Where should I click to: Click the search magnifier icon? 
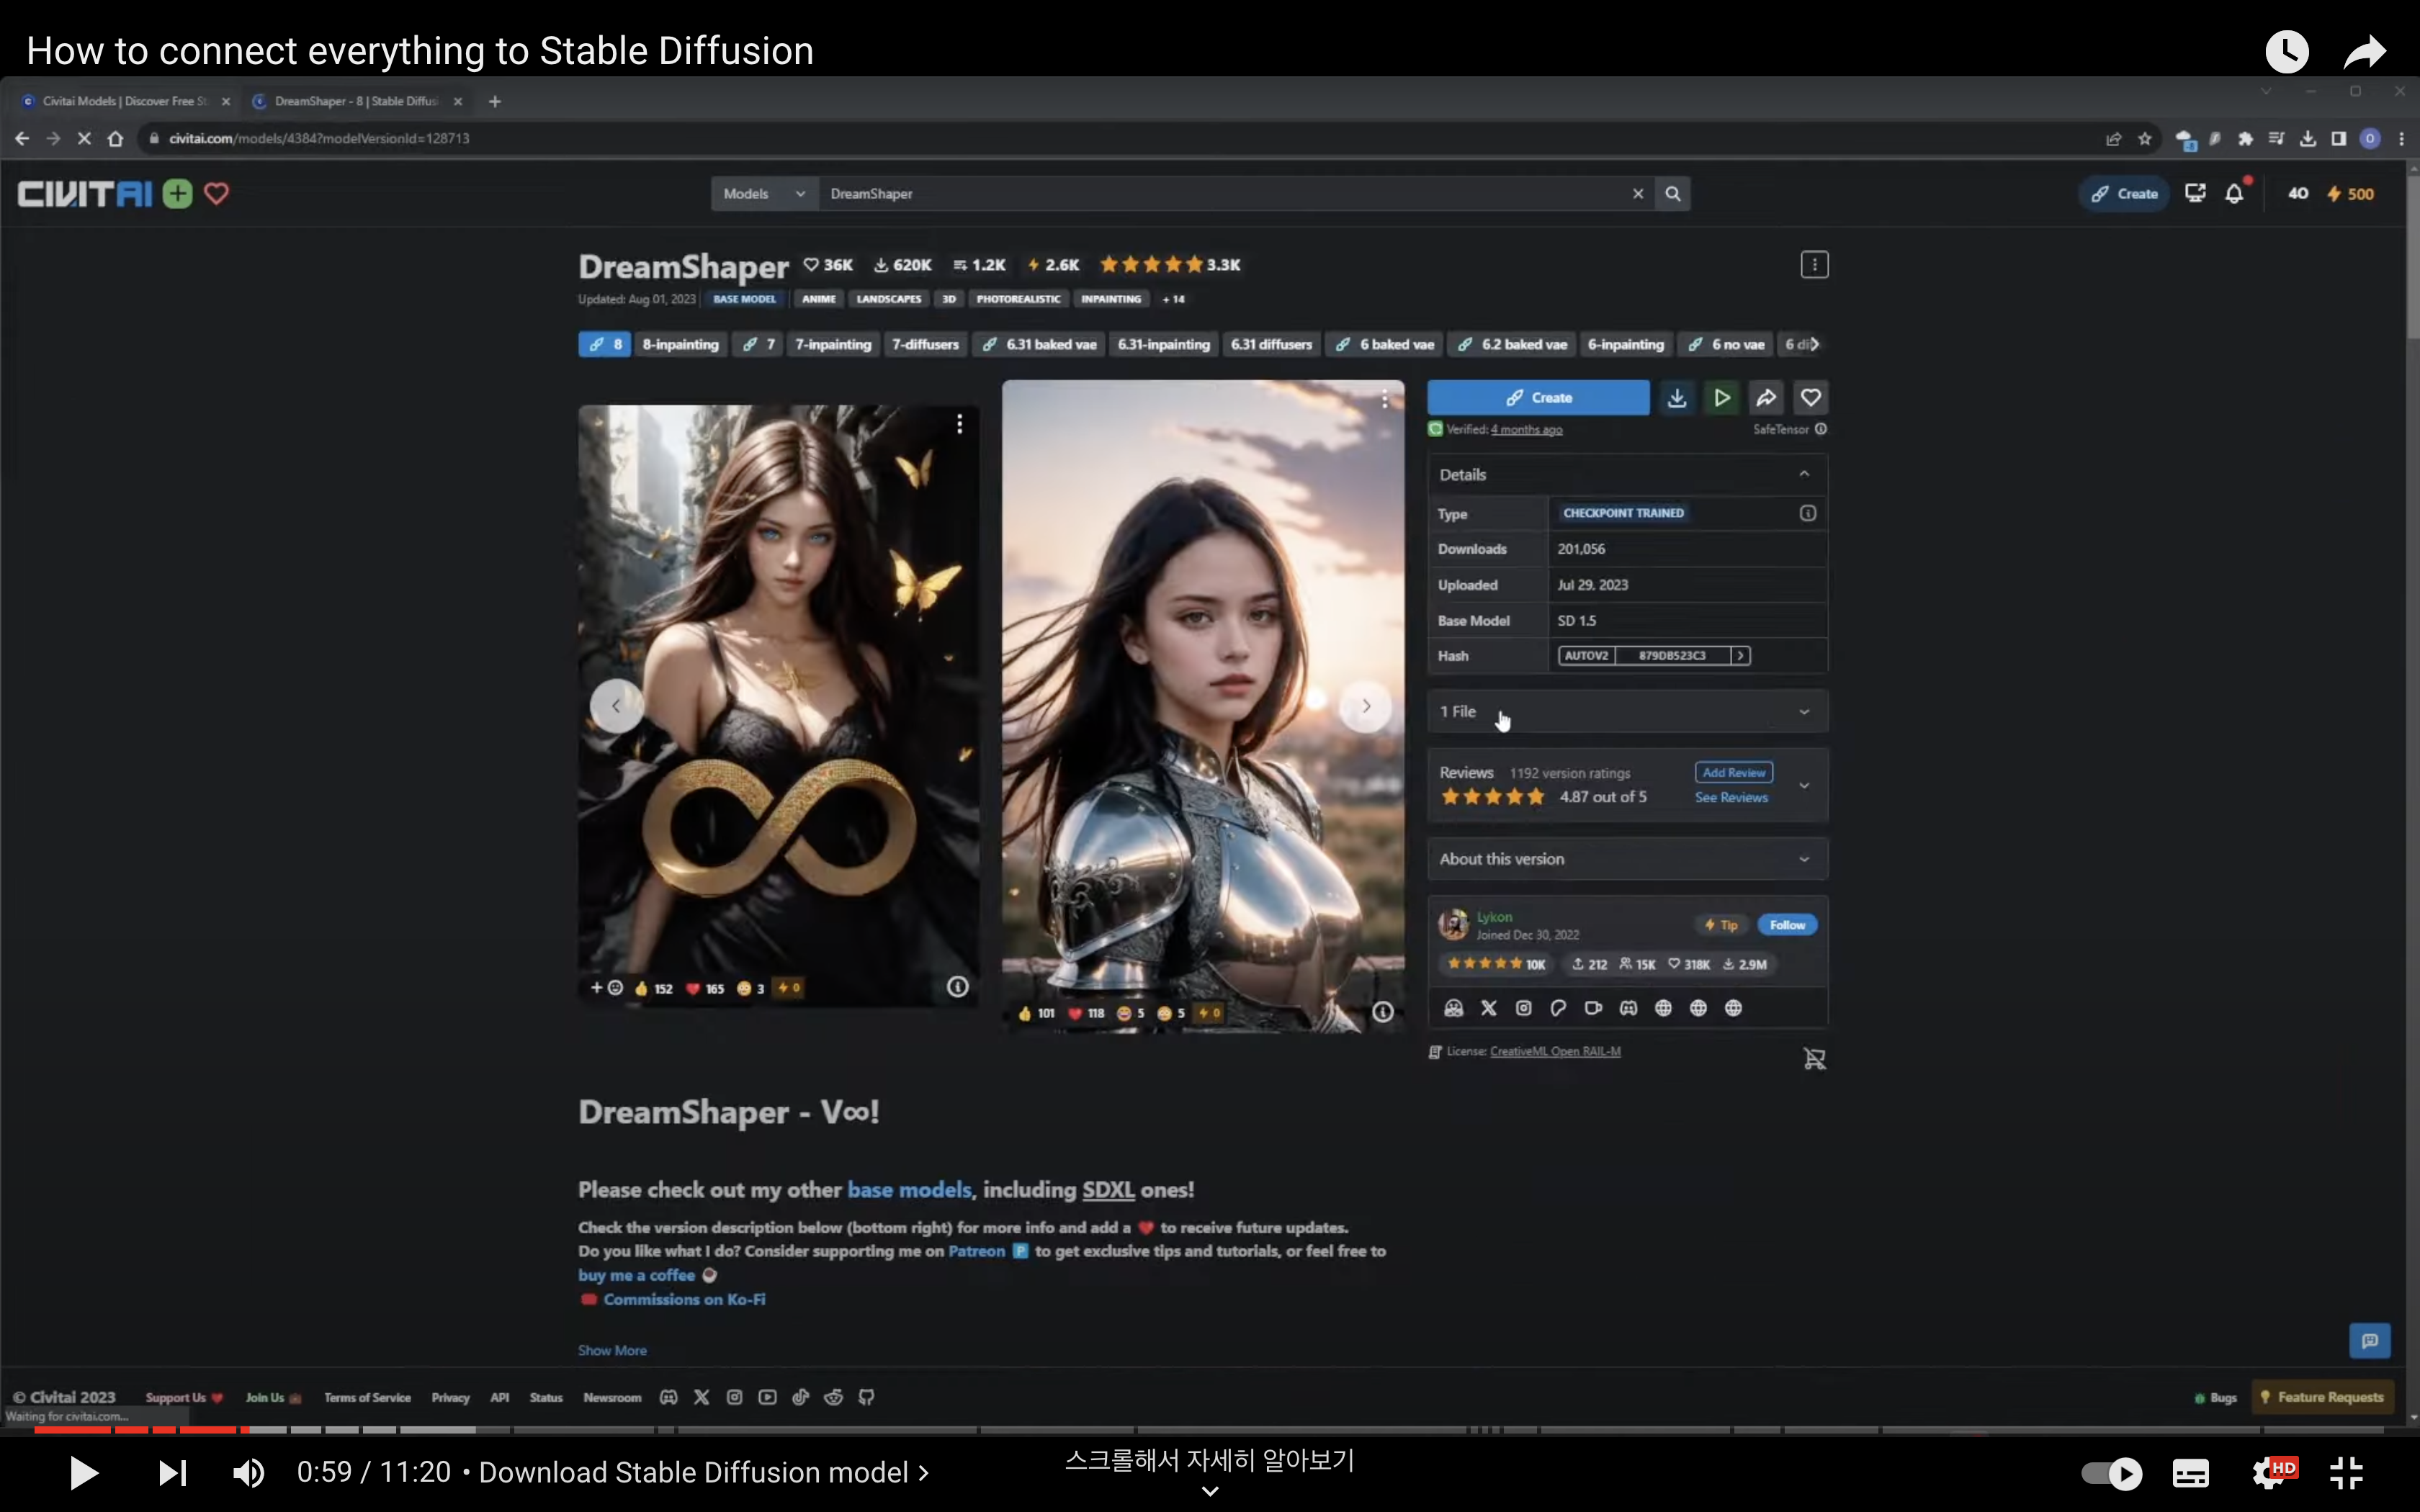pyautogui.click(x=1673, y=194)
